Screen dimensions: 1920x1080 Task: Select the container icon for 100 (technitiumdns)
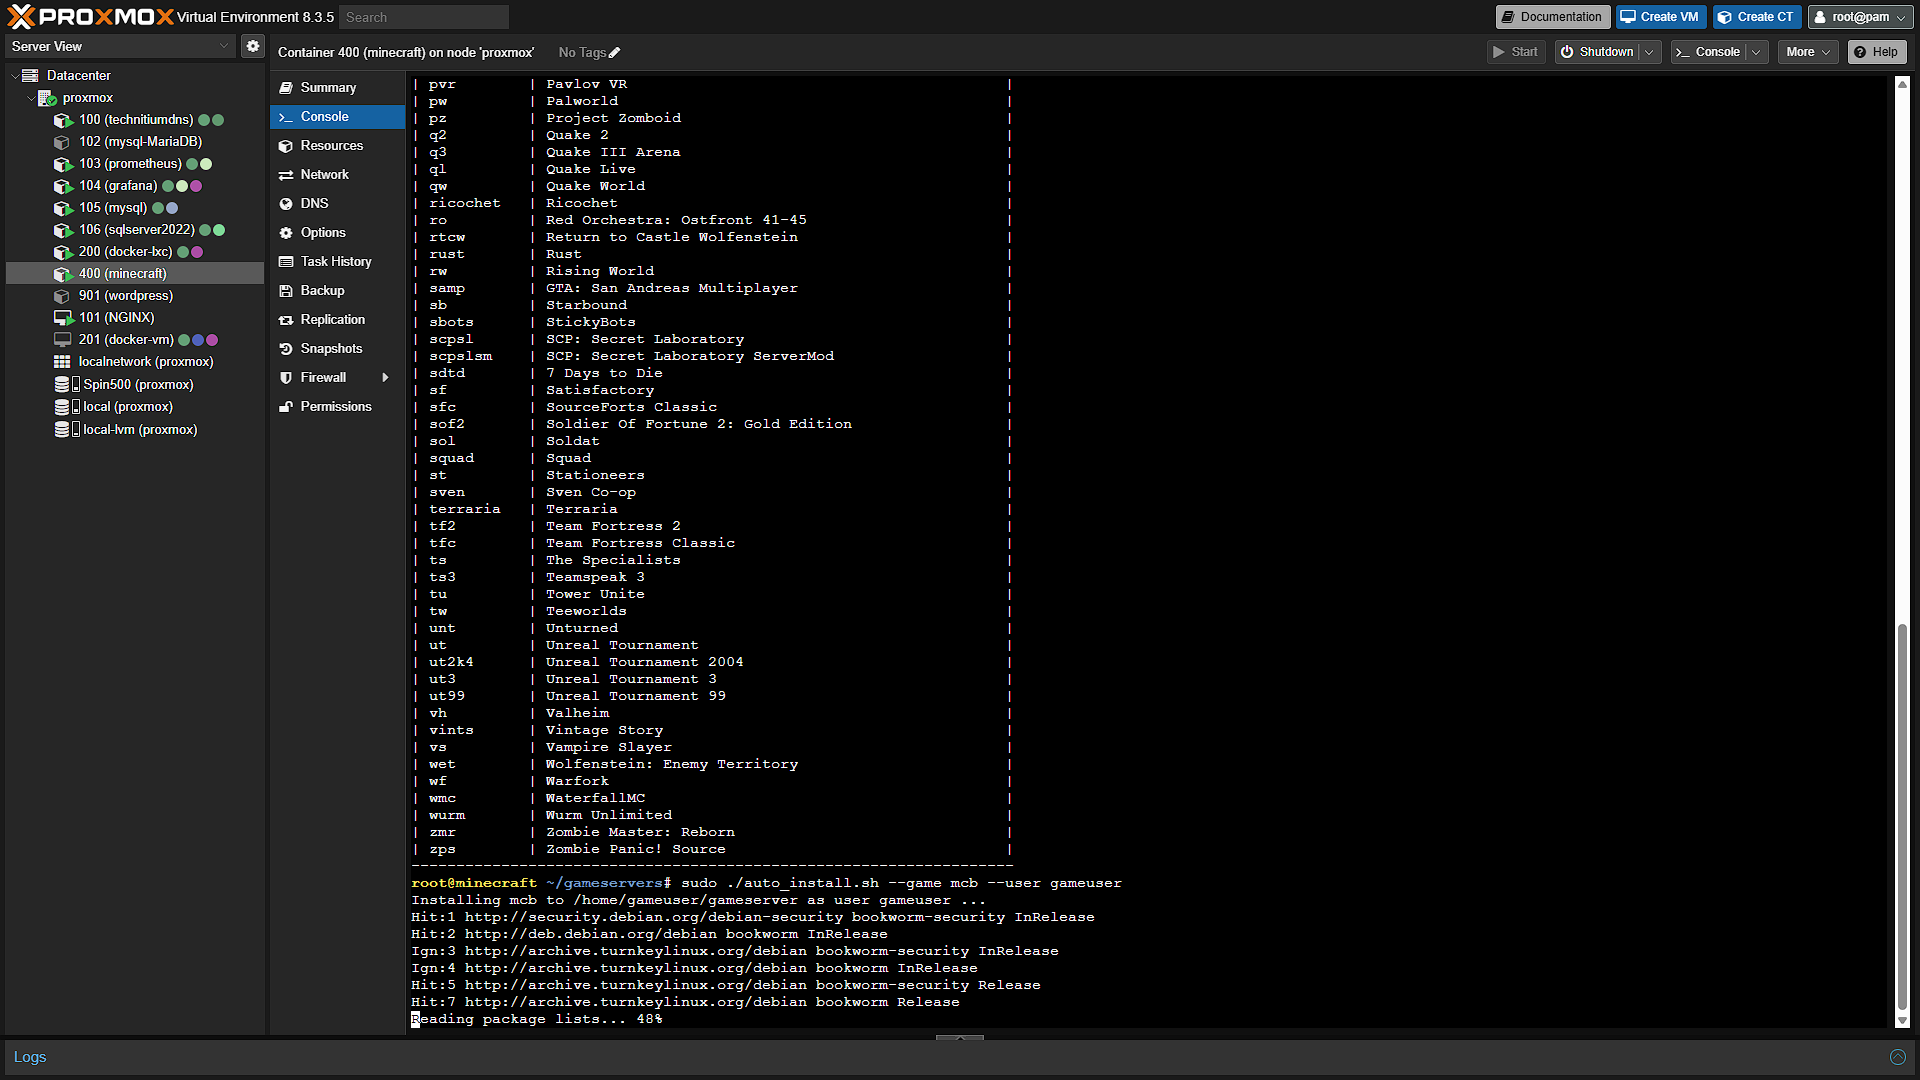pos(63,120)
